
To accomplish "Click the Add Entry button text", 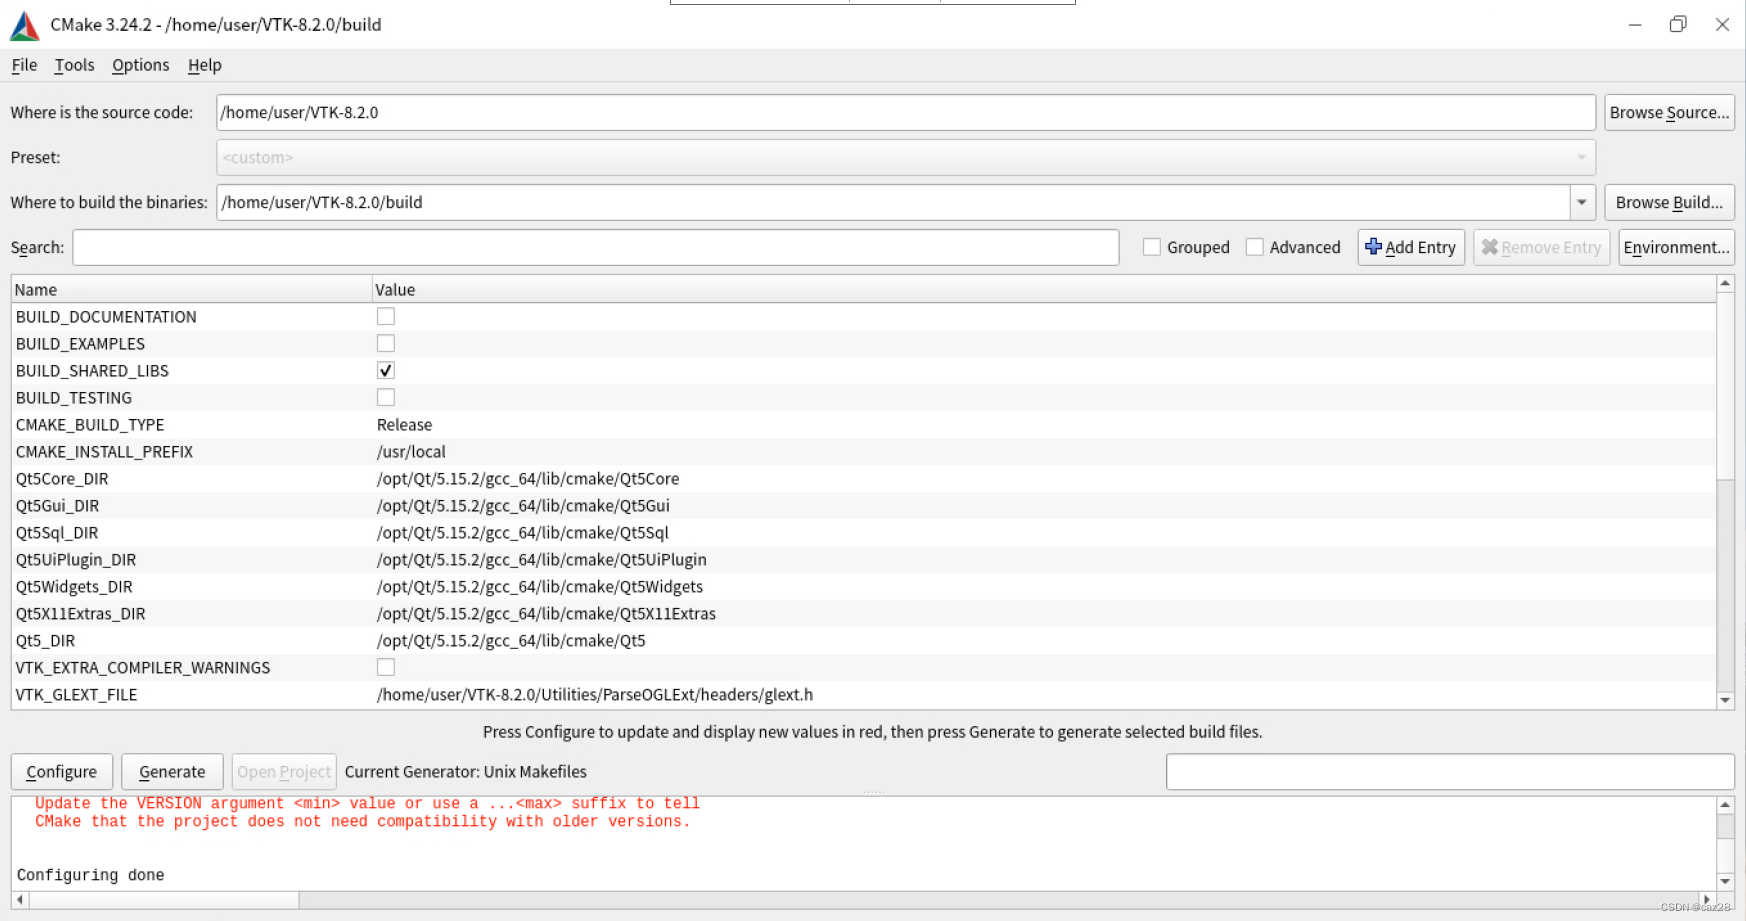I will point(1420,248).
